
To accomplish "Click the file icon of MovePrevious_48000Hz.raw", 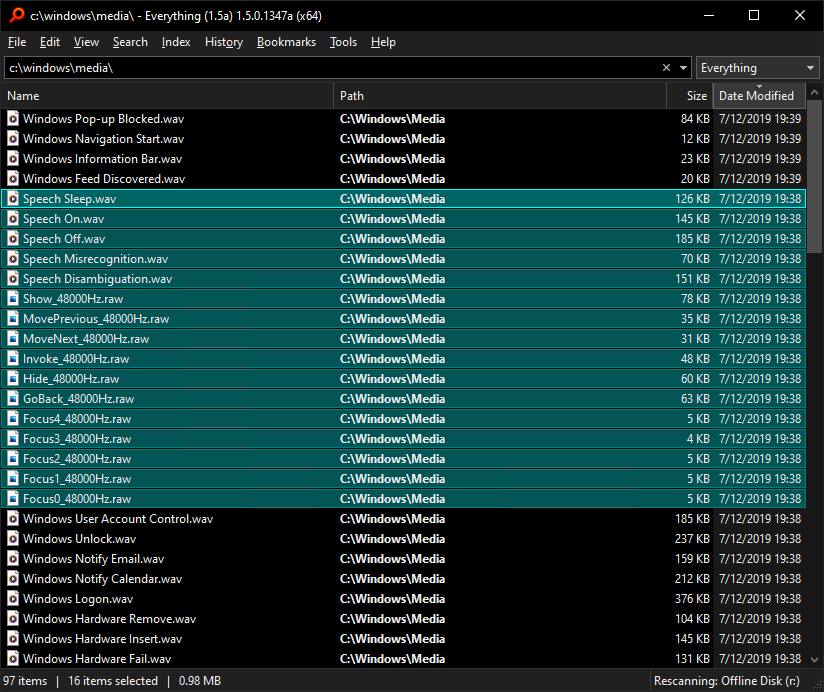I will pos(13,318).
